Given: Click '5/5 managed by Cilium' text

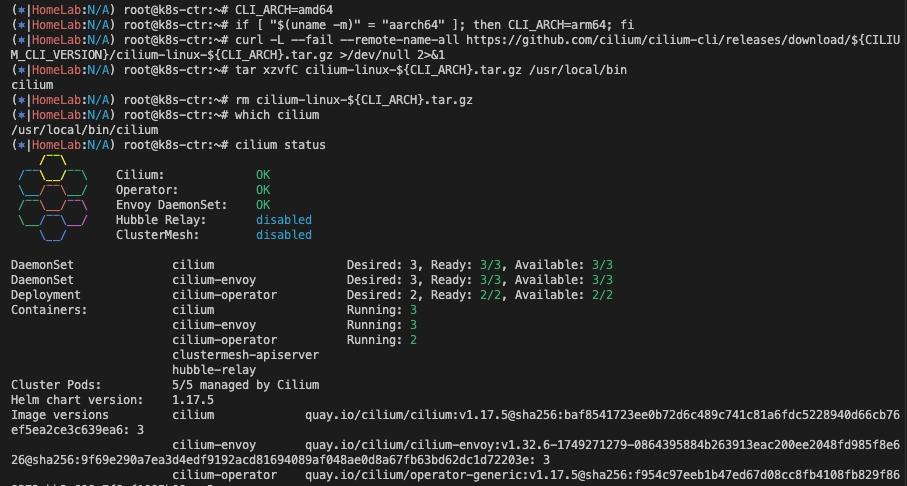Looking at the screenshot, I should (245, 385).
